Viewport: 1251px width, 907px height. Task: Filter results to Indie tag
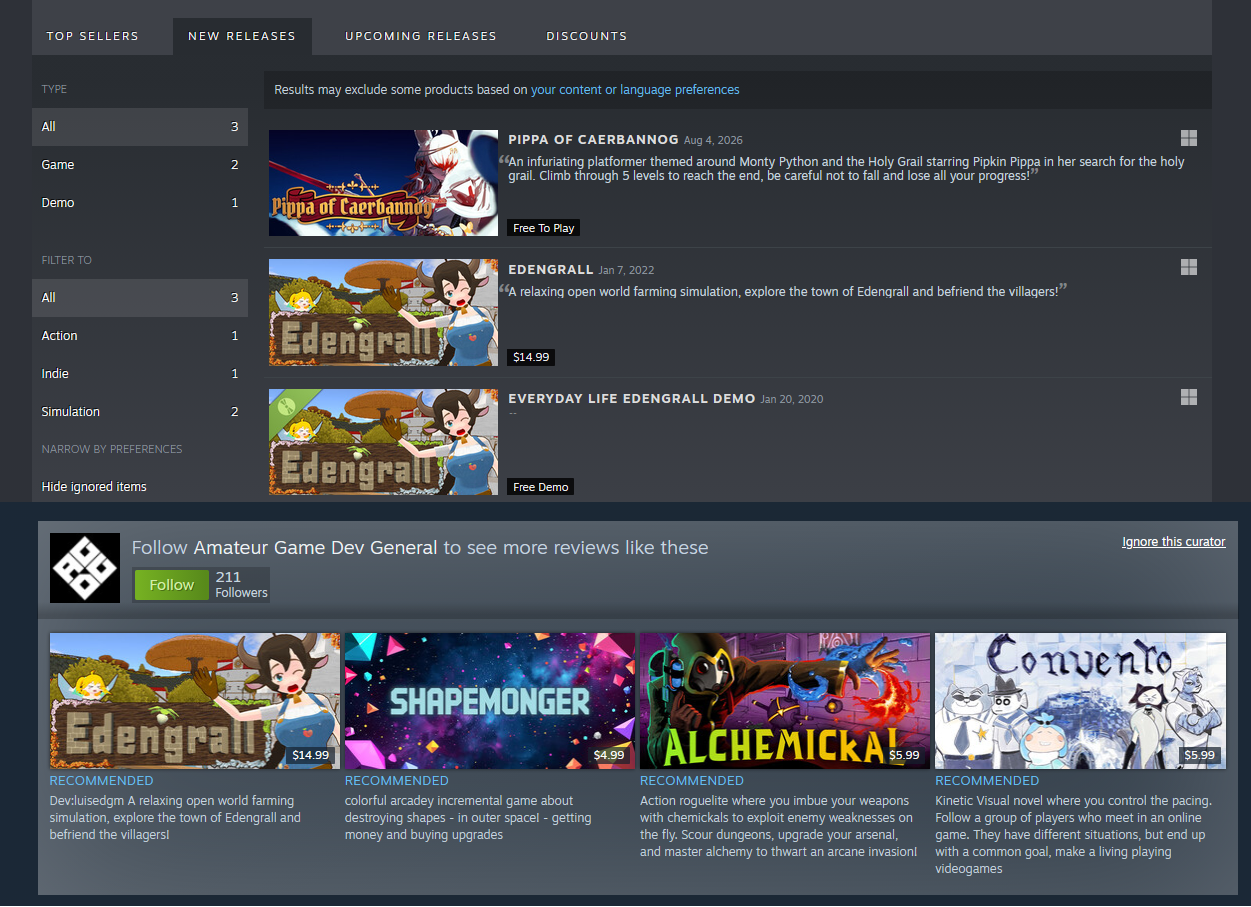[x=140, y=374]
